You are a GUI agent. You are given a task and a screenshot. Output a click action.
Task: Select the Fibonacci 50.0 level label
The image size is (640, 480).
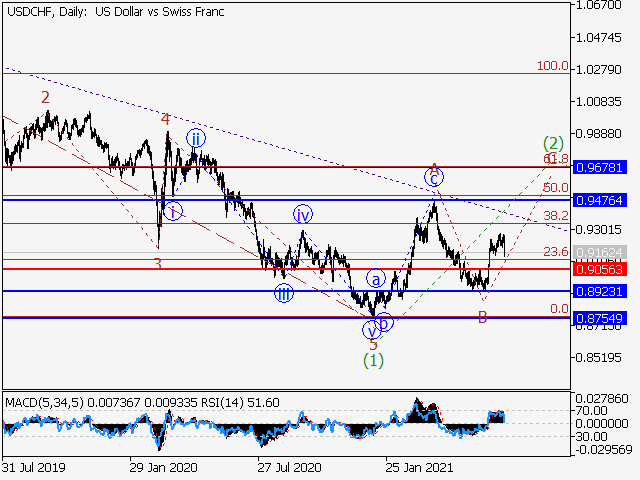tap(556, 188)
